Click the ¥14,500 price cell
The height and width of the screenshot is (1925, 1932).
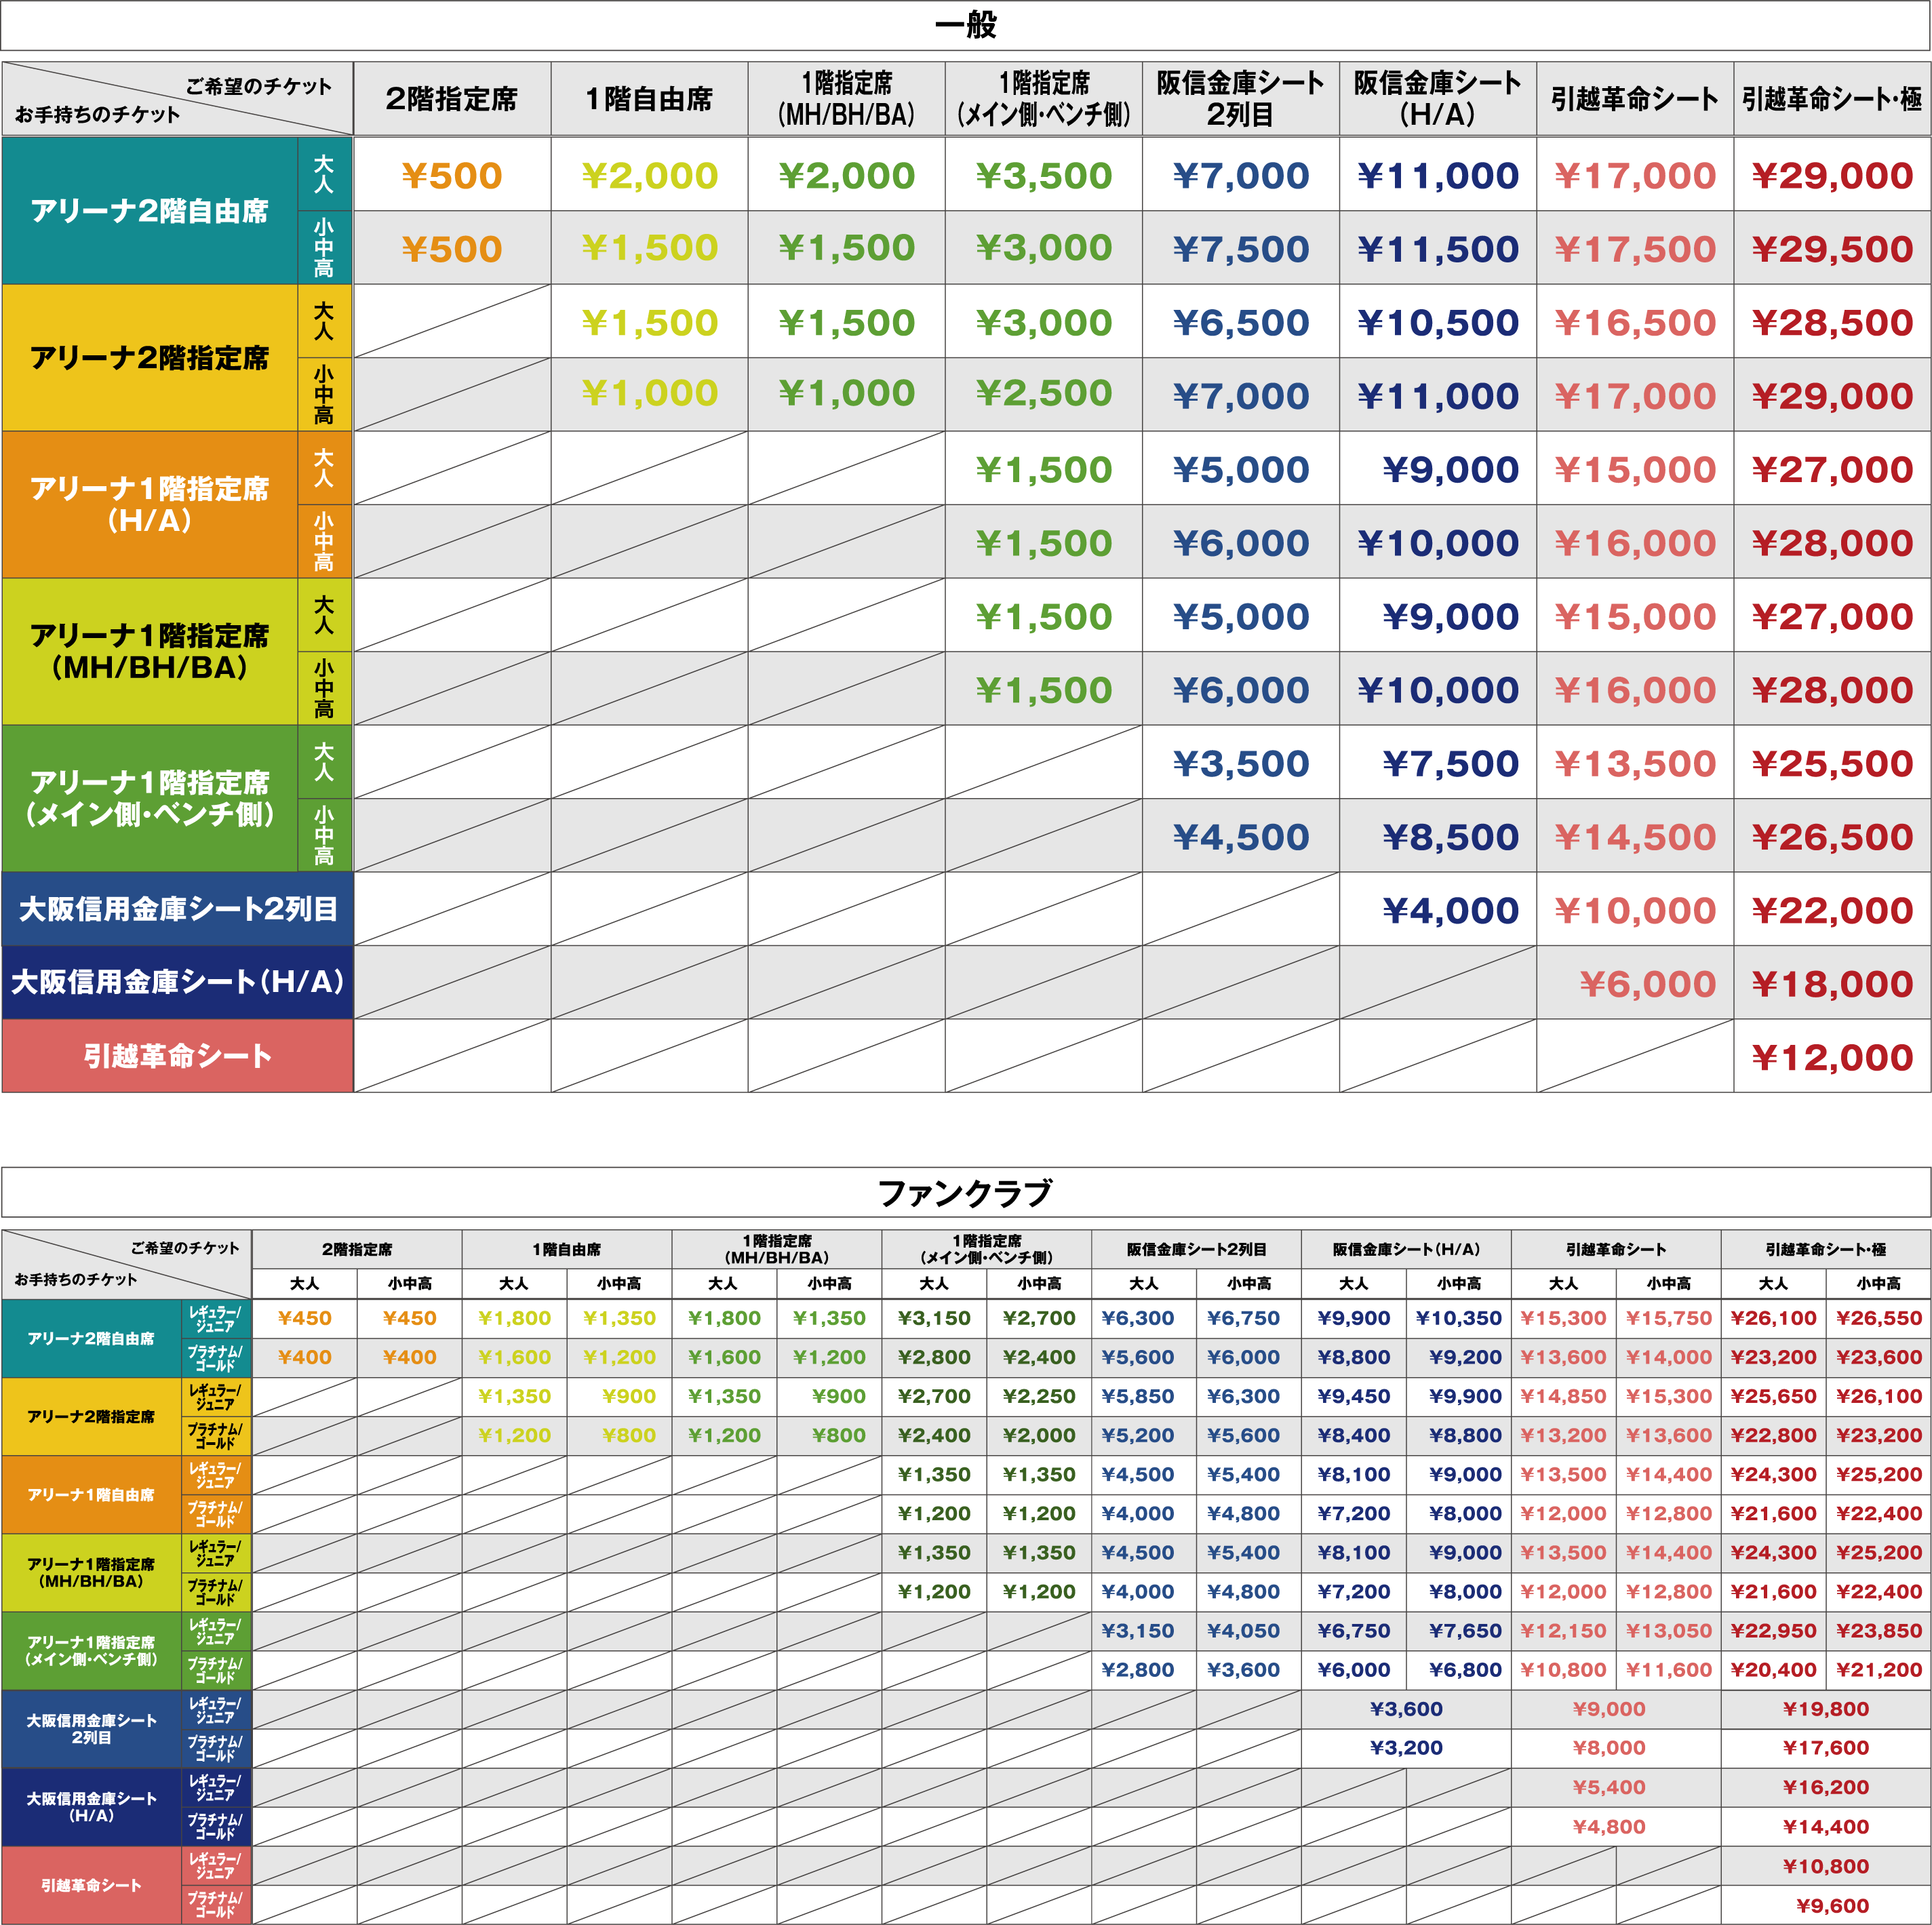coord(1635,837)
